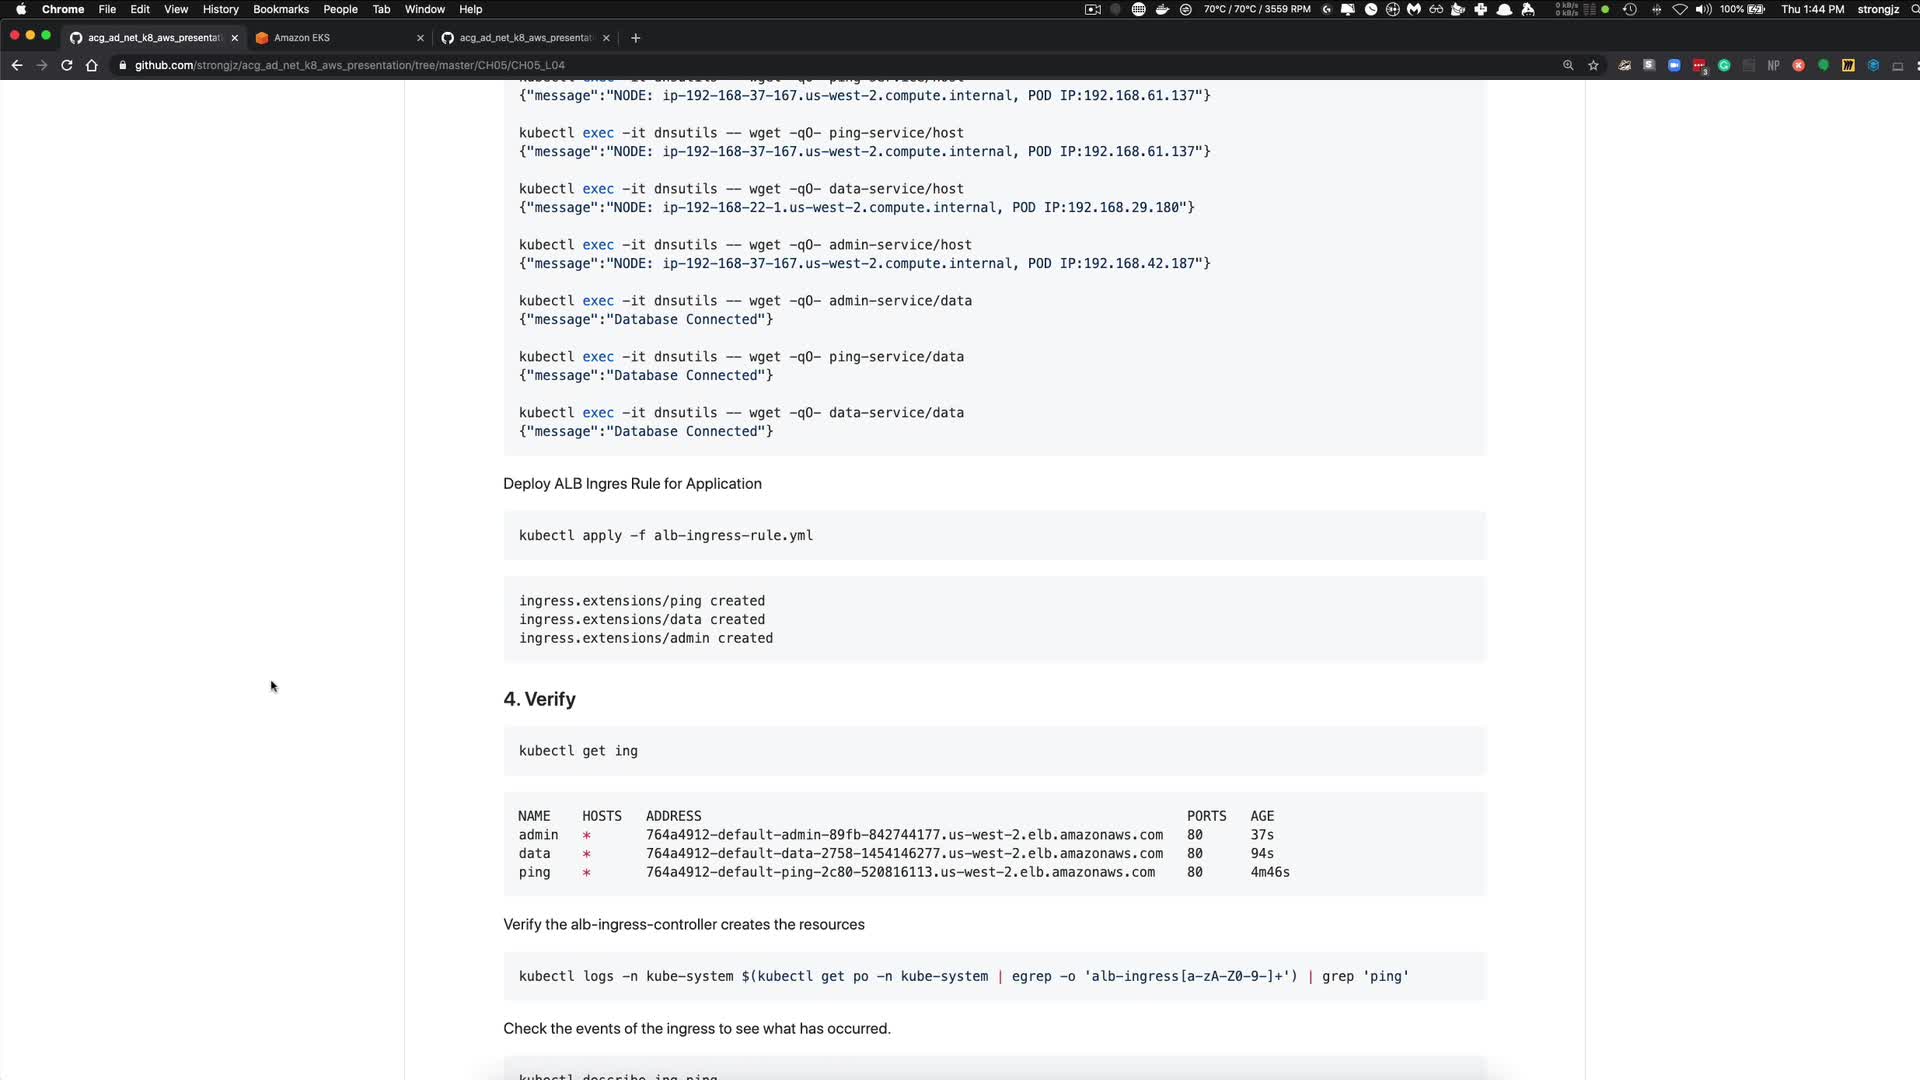This screenshot has height=1080, width=1920.
Task: Go to the browser home page
Action: pyautogui.click(x=92, y=65)
